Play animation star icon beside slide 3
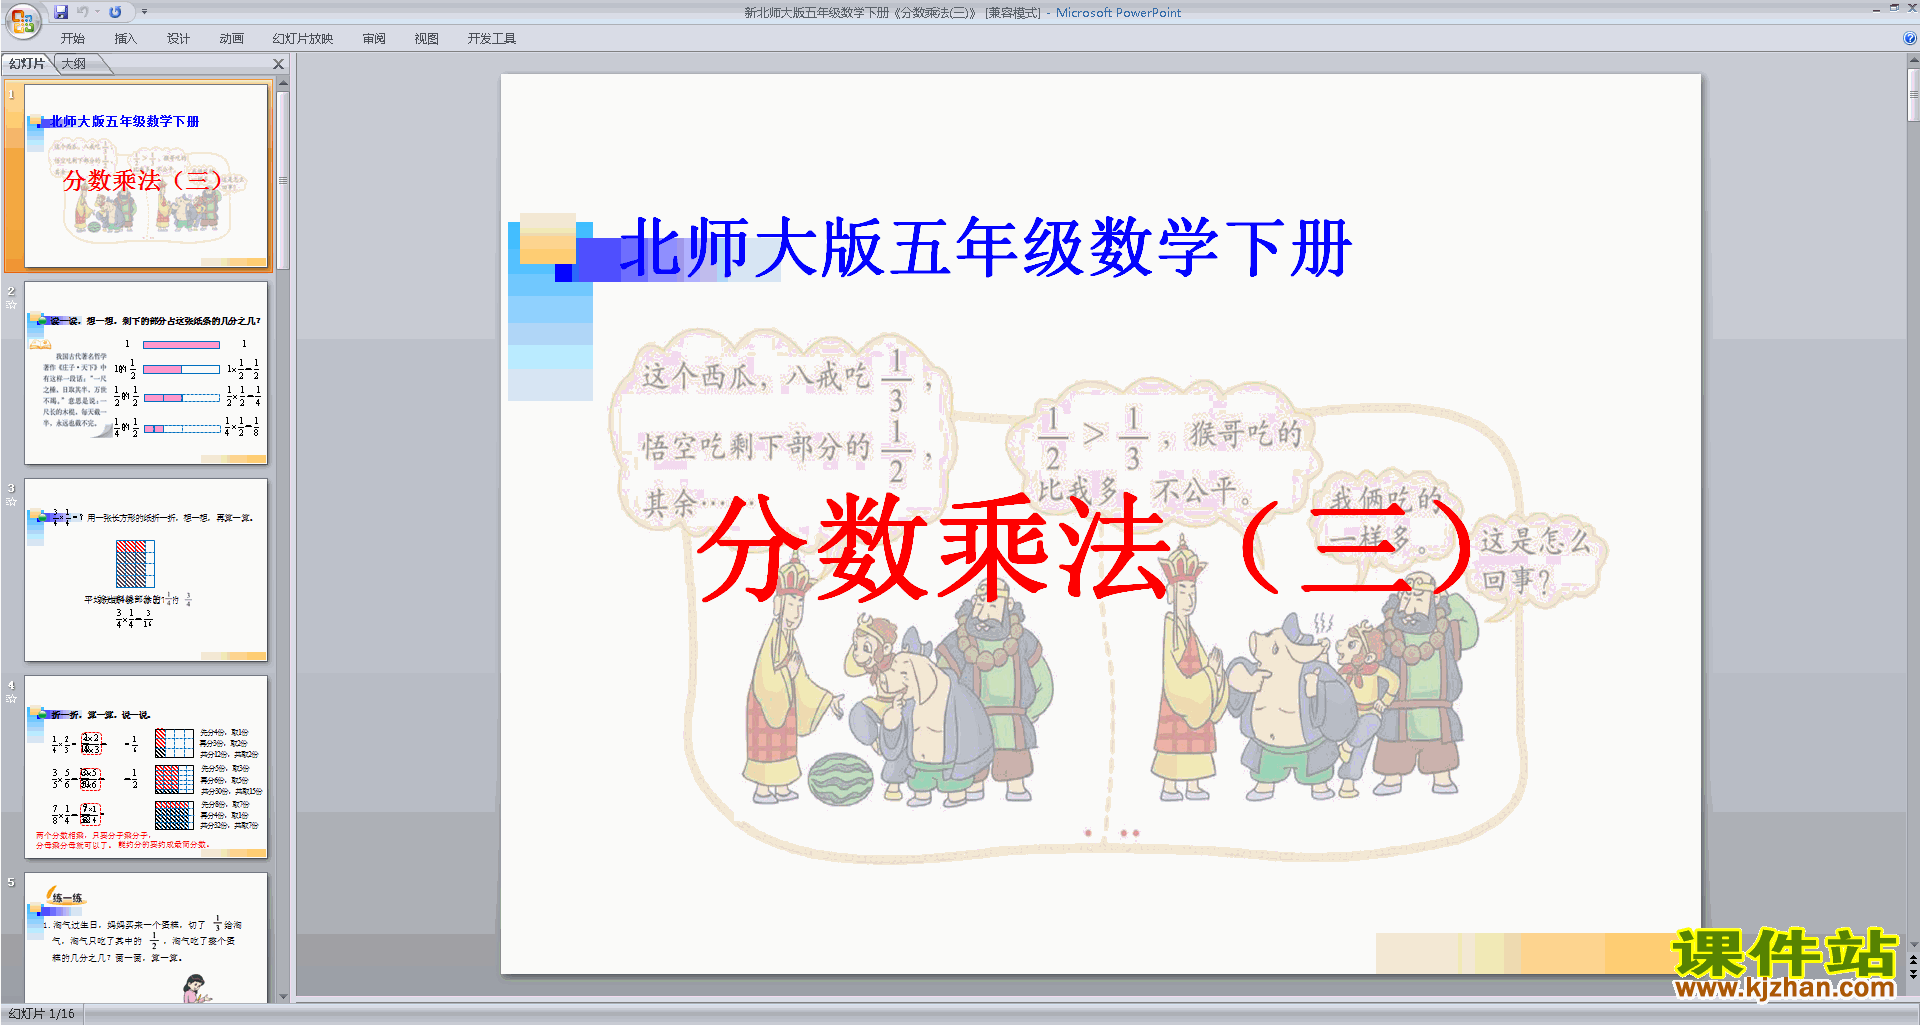This screenshot has height=1025, width=1920. 11,501
